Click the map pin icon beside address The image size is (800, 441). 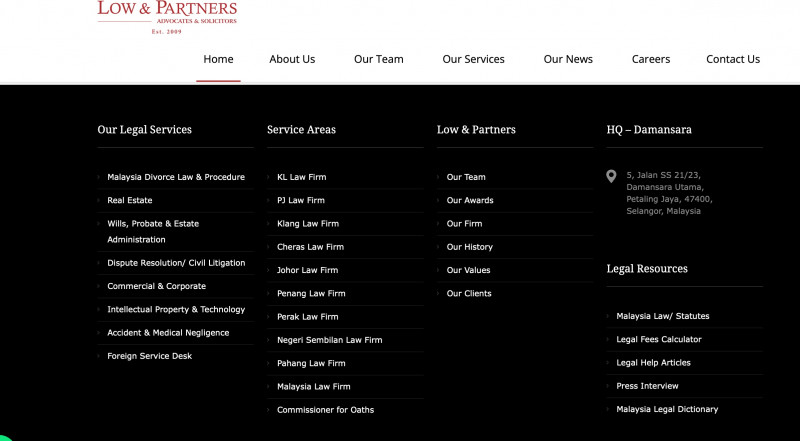pos(611,176)
